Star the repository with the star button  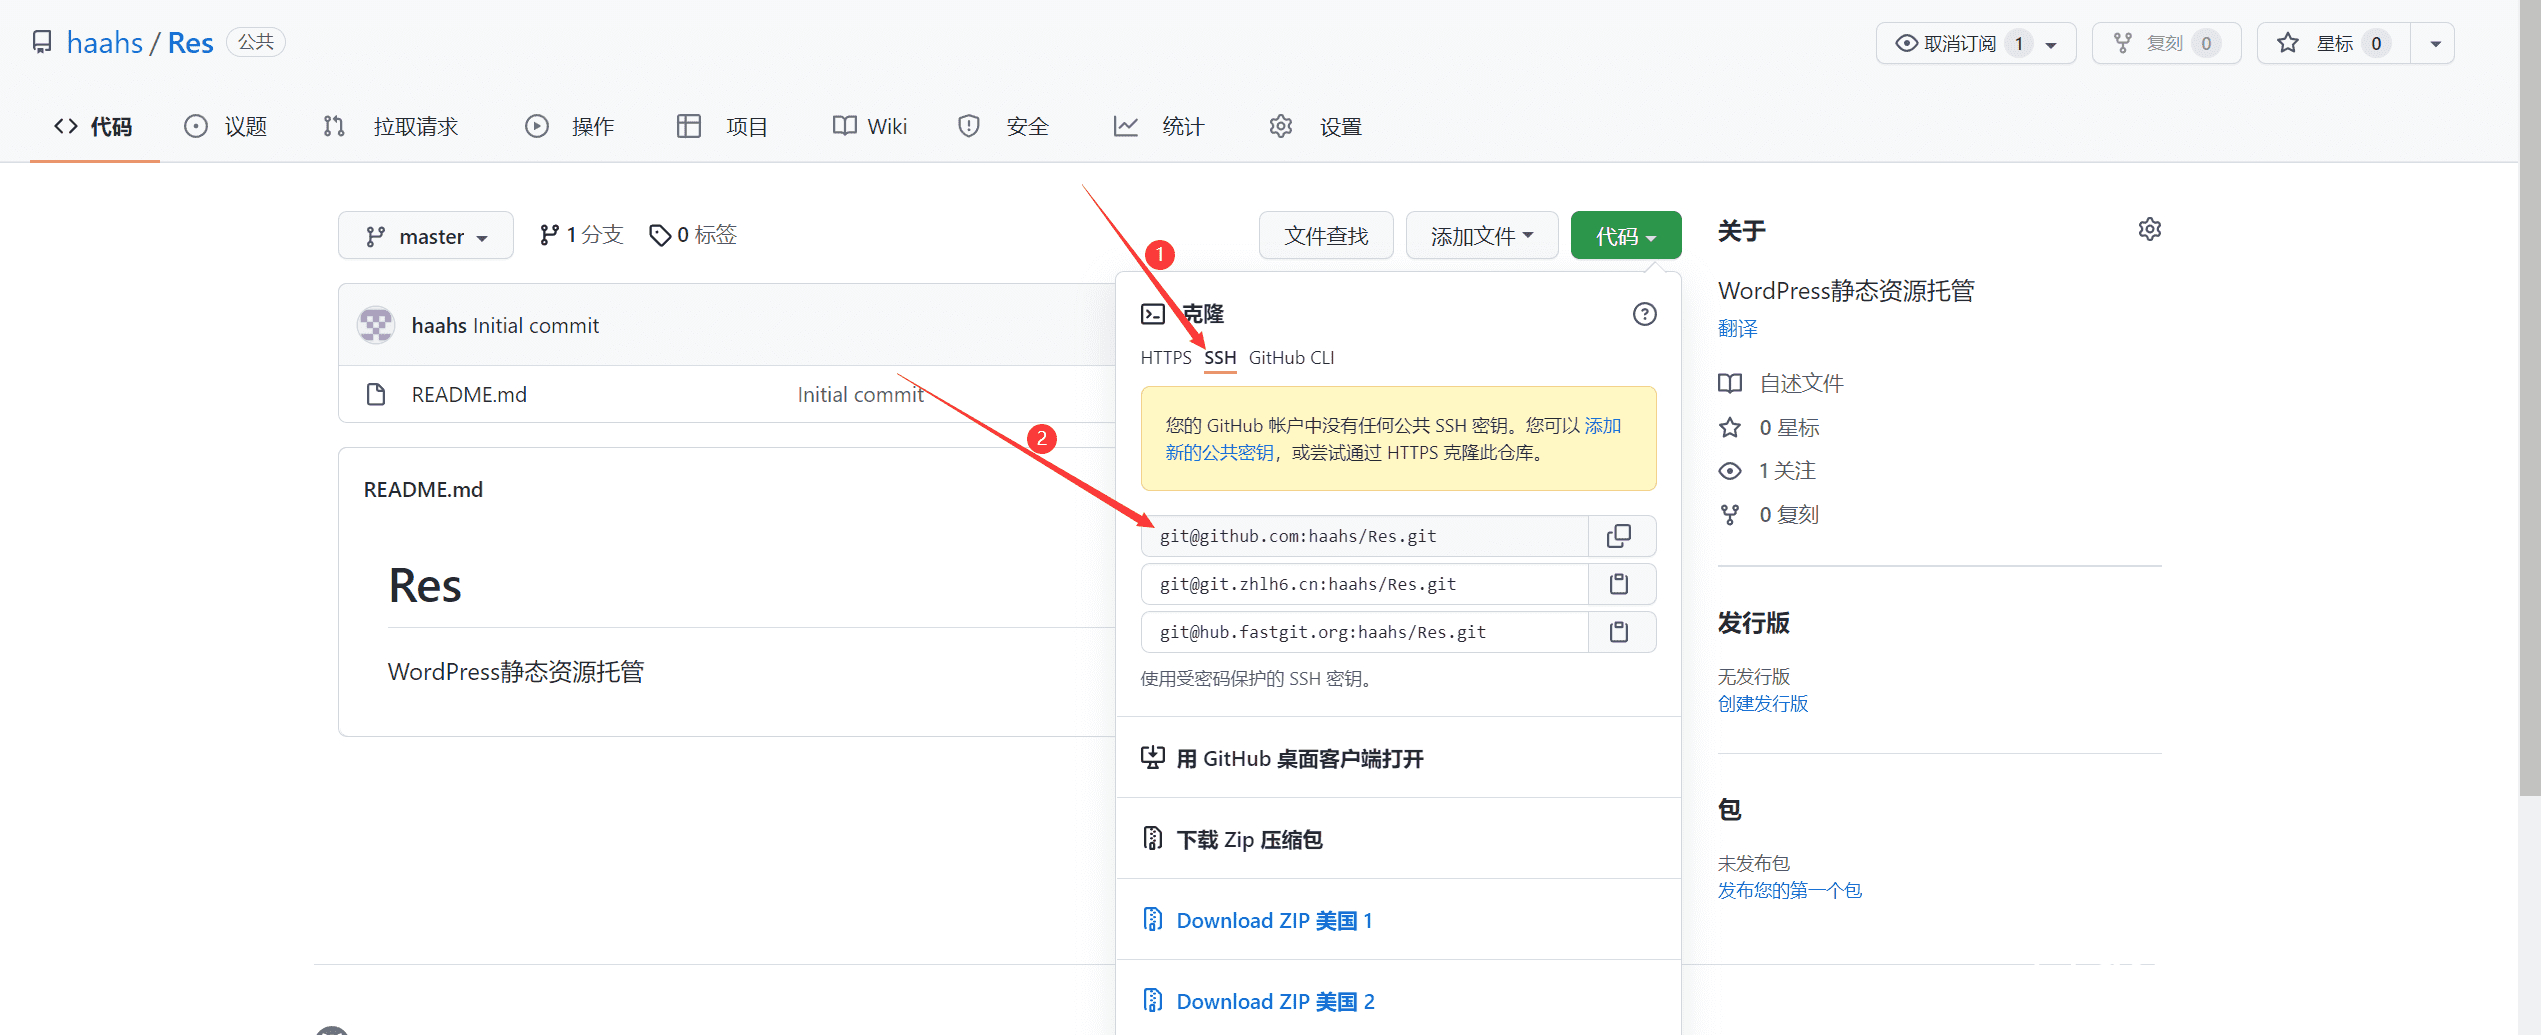coord(2332,43)
